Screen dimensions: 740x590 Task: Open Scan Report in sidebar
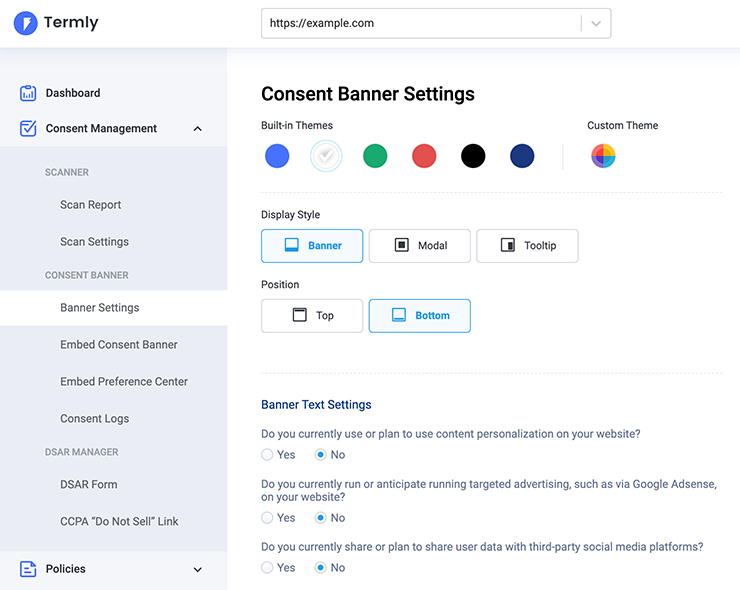pyautogui.click(x=91, y=205)
